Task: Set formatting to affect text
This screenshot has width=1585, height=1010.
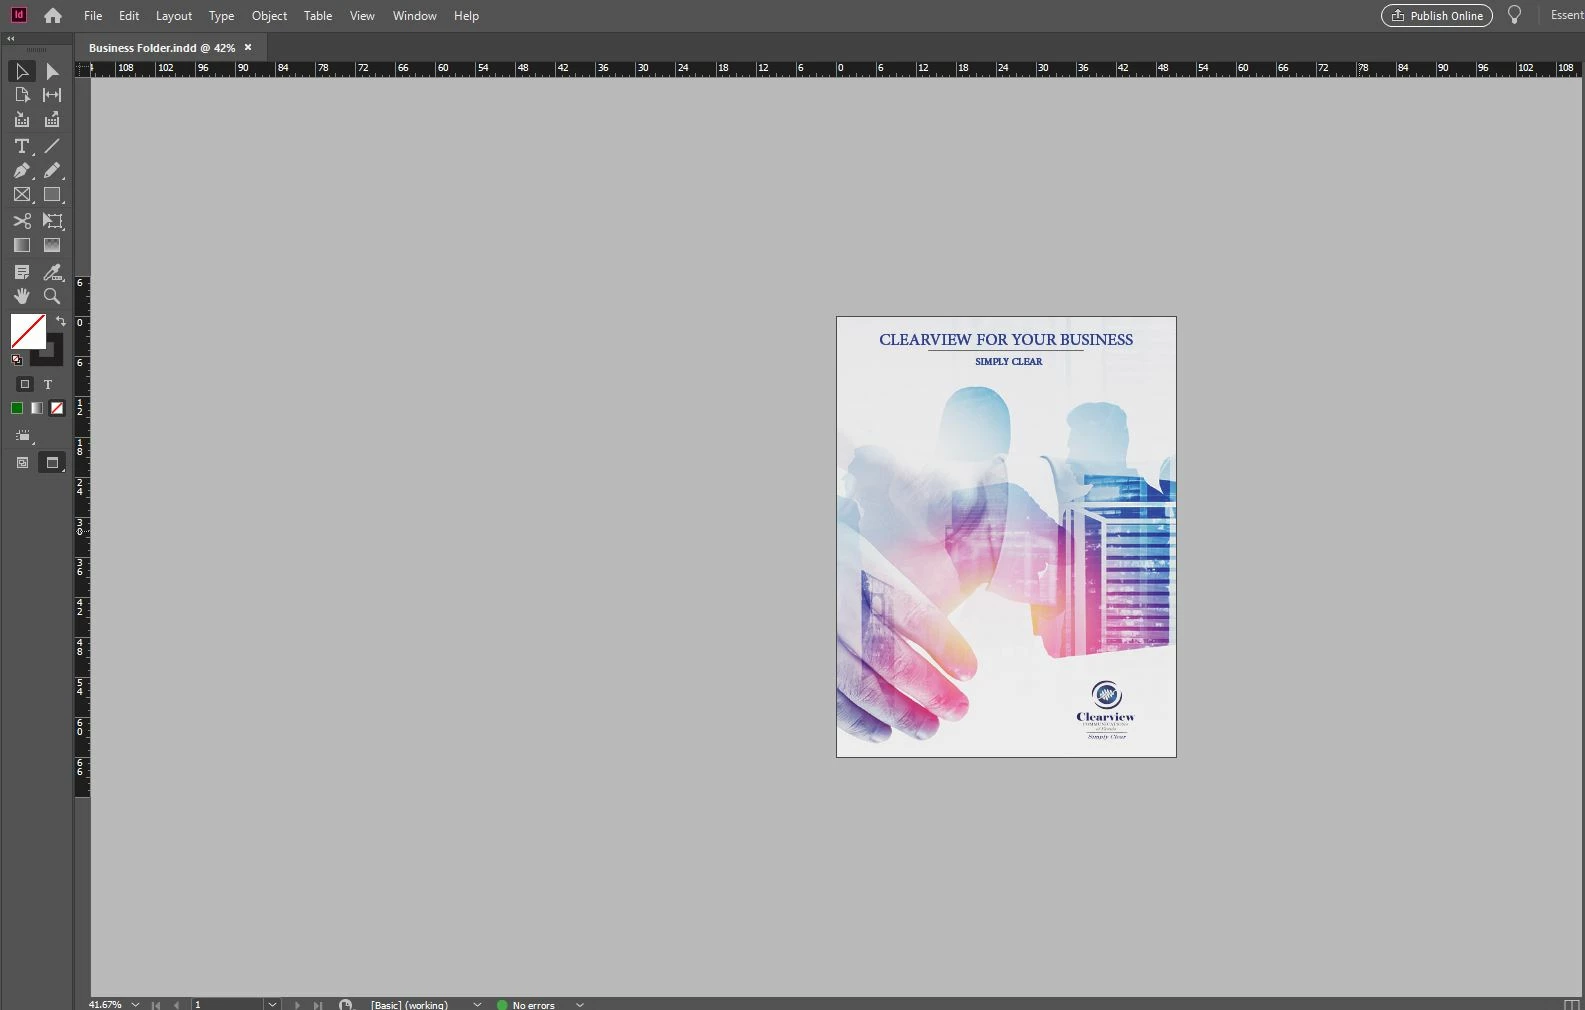Action: tap(47, 384)
